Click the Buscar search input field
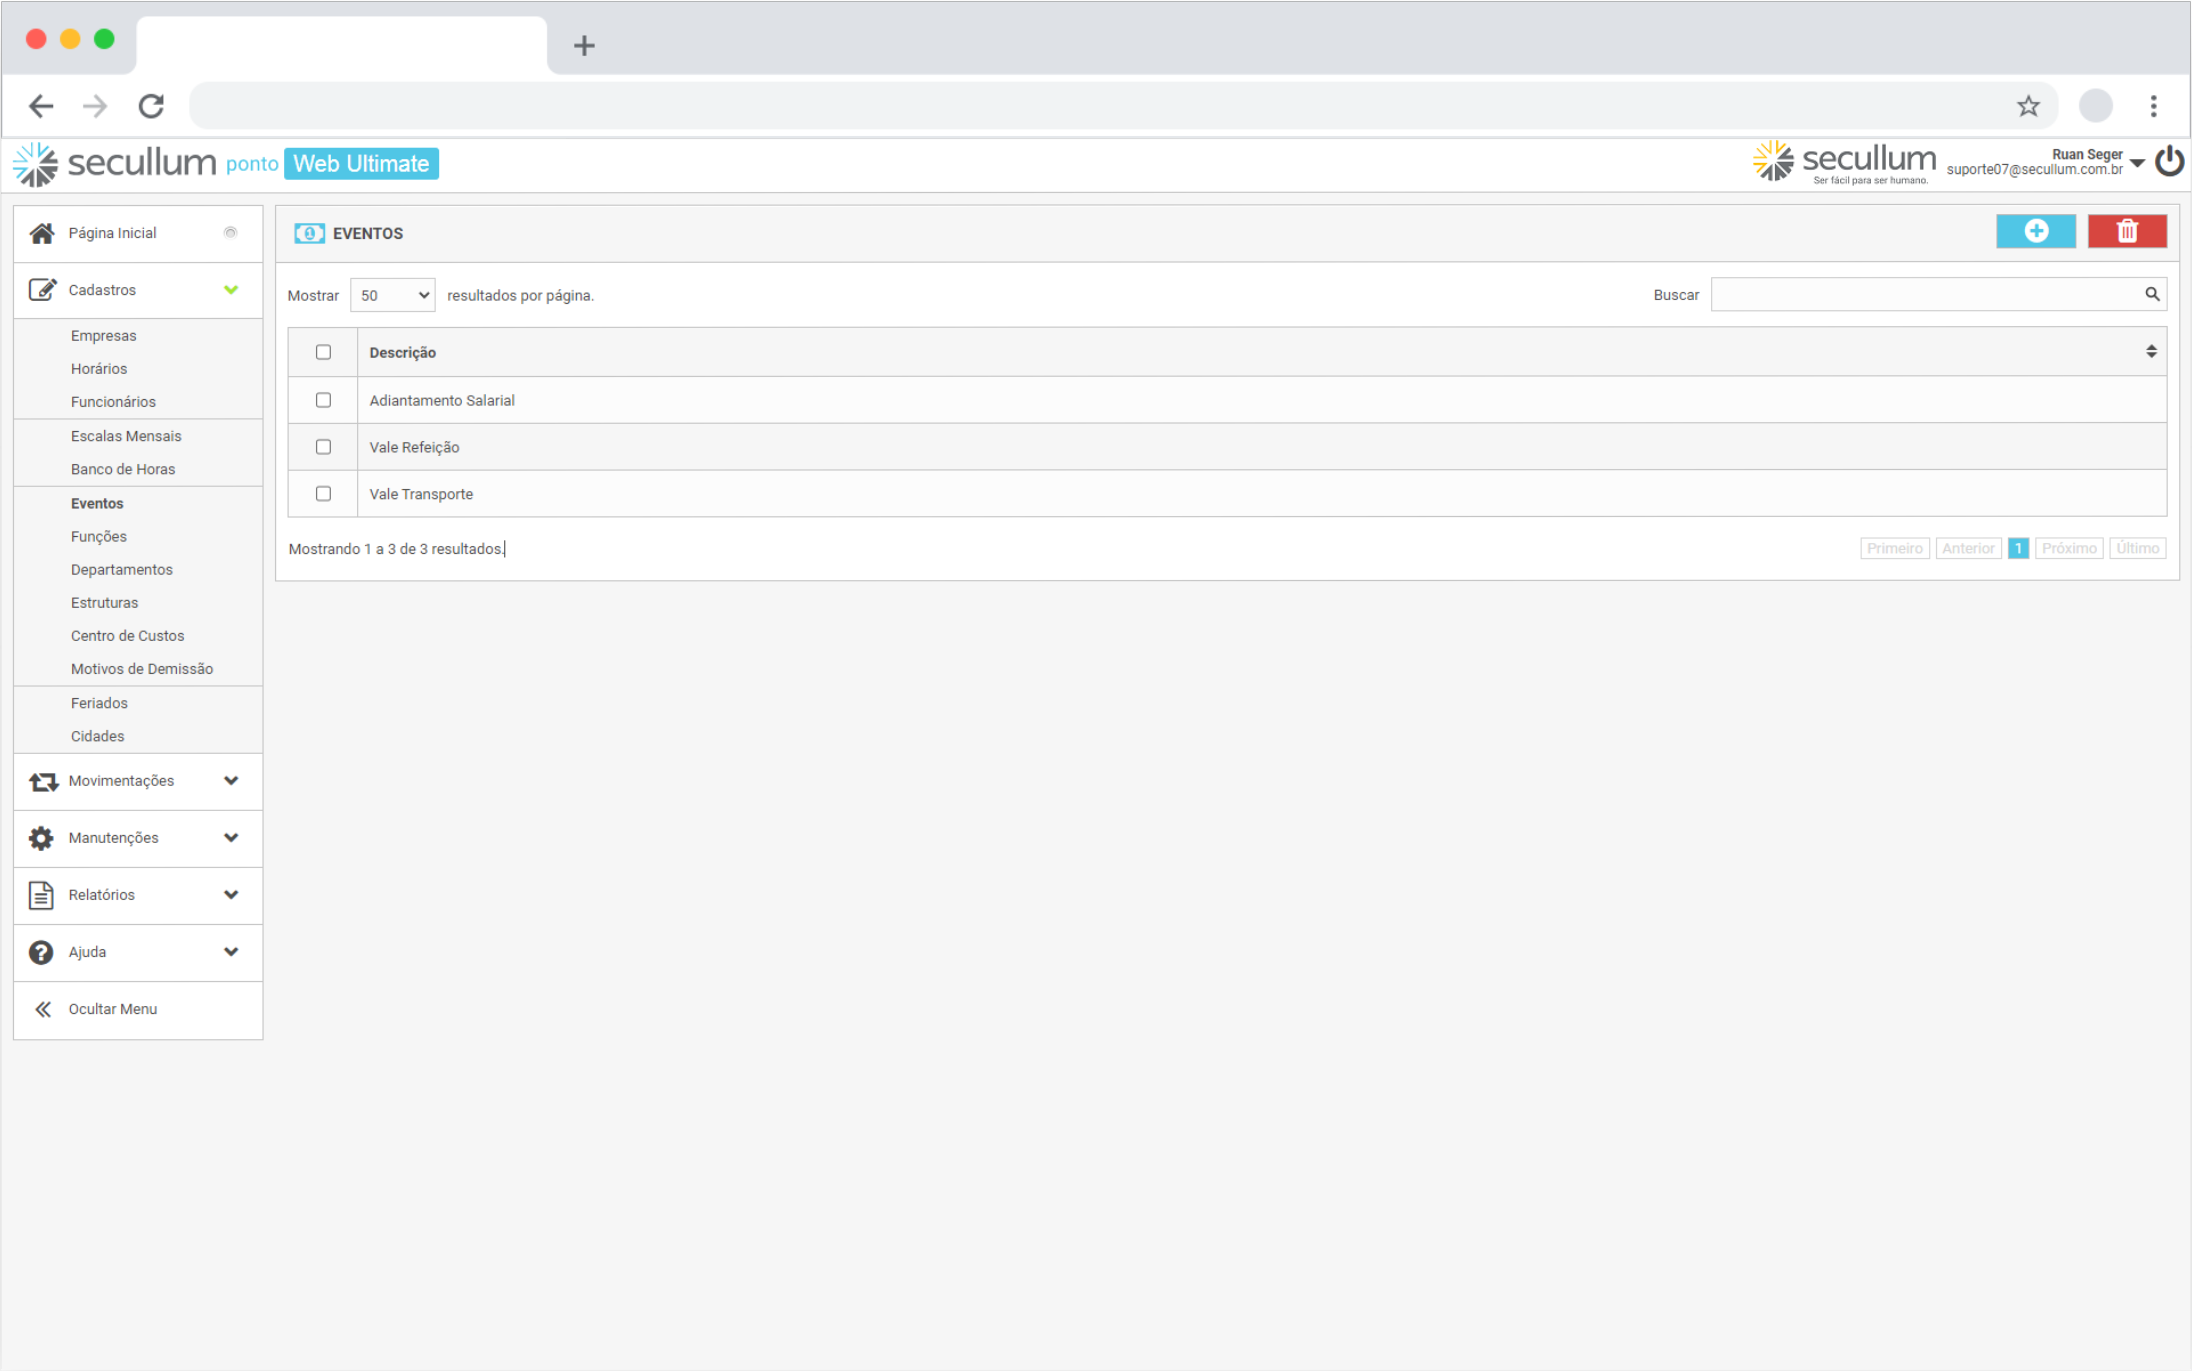2192x1371 pixels. [x=1925, y=294]
